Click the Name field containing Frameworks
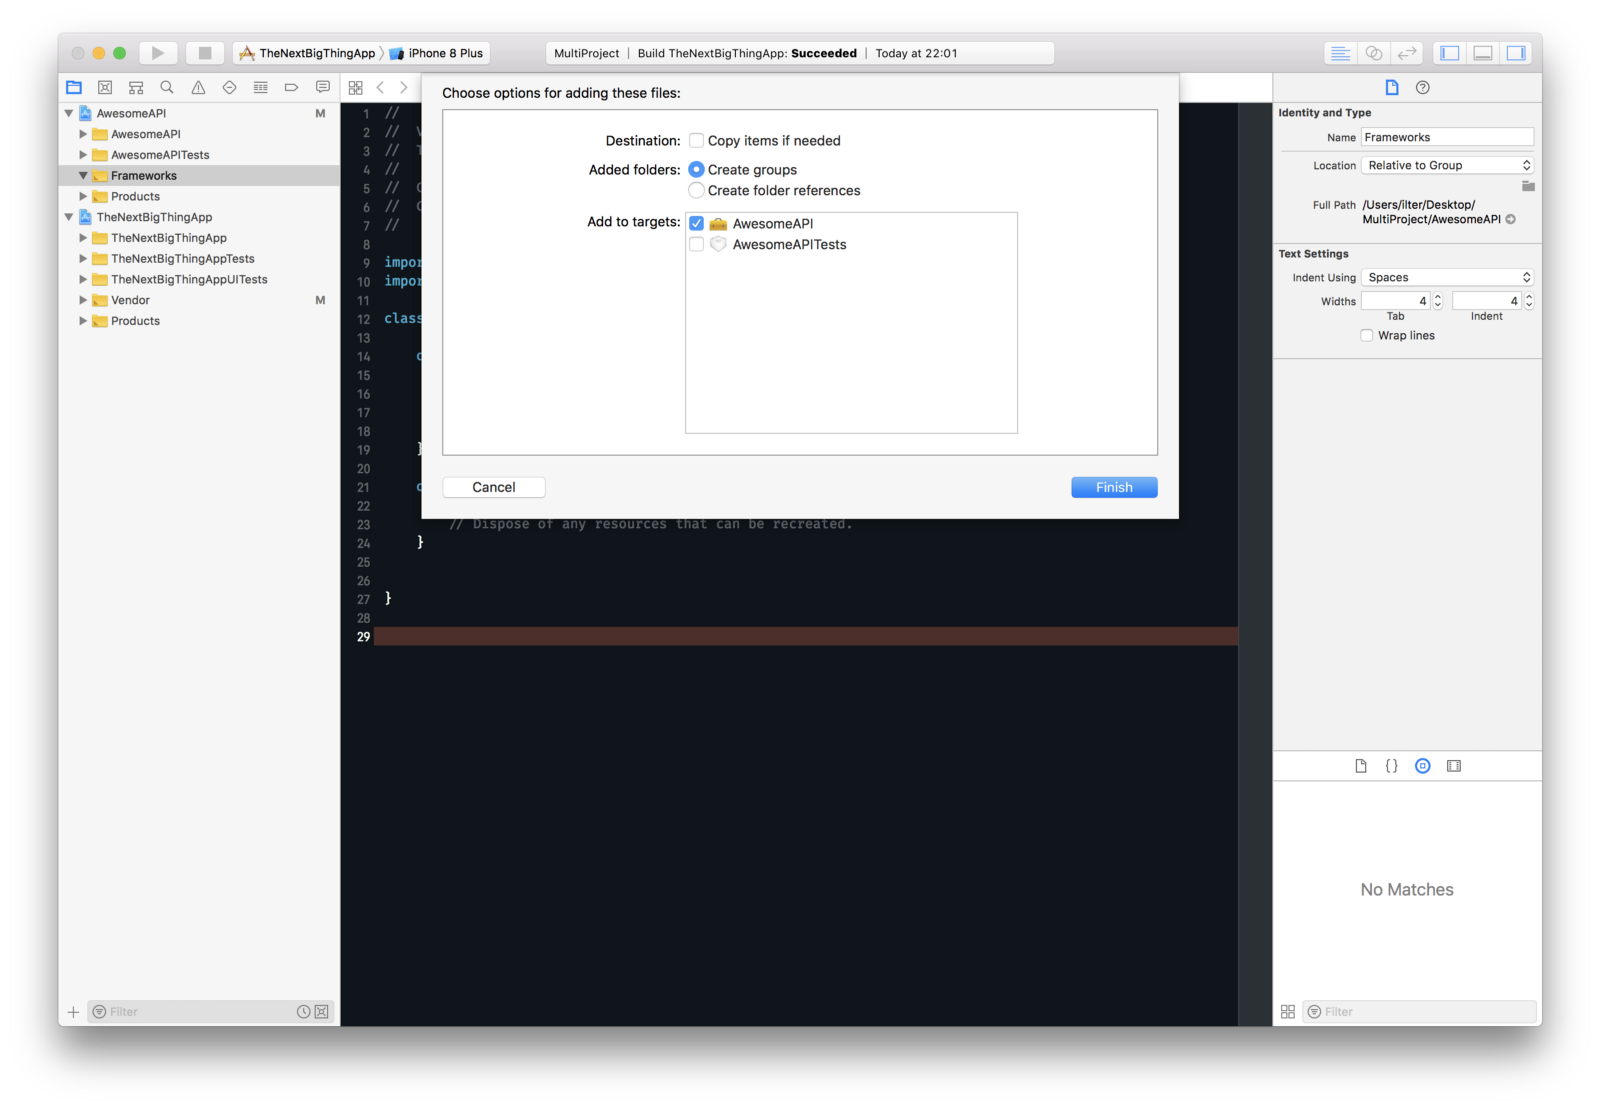Screen dimensions: 1600x1109 coord(1447,137)
